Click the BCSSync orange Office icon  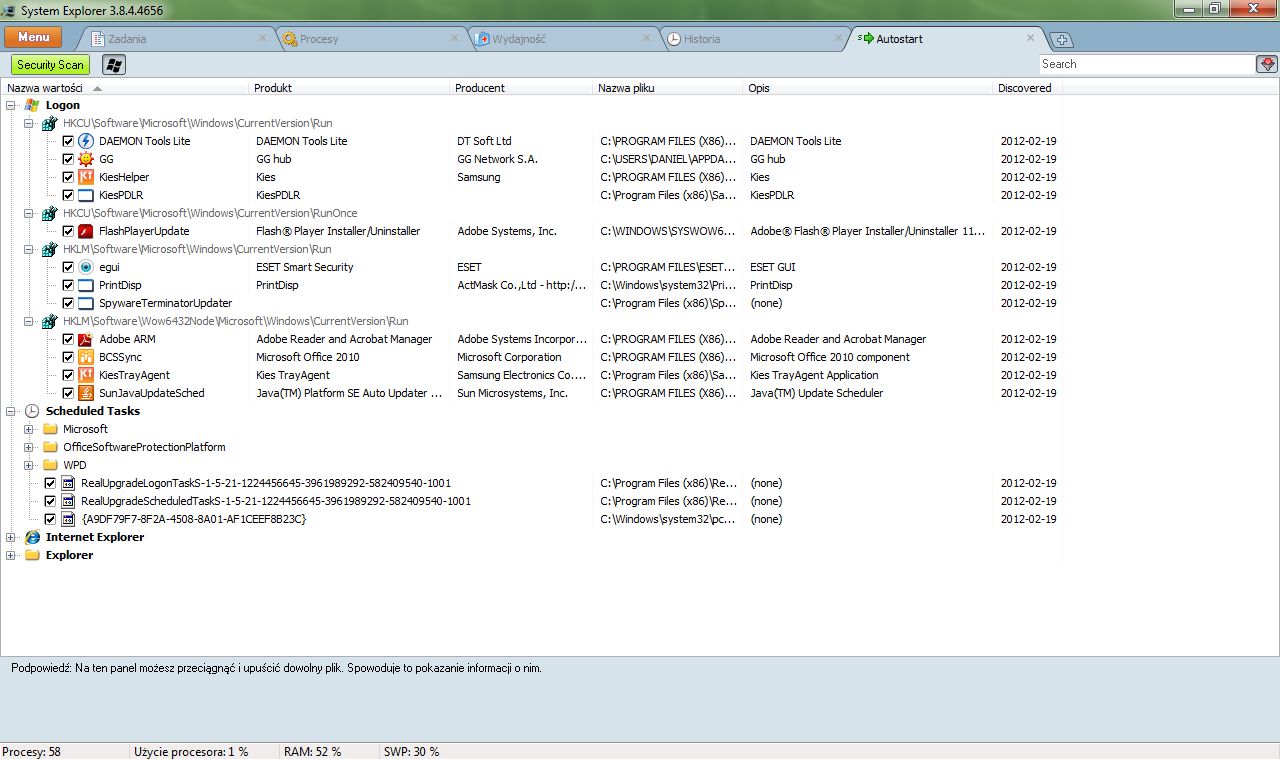(85, 357)
